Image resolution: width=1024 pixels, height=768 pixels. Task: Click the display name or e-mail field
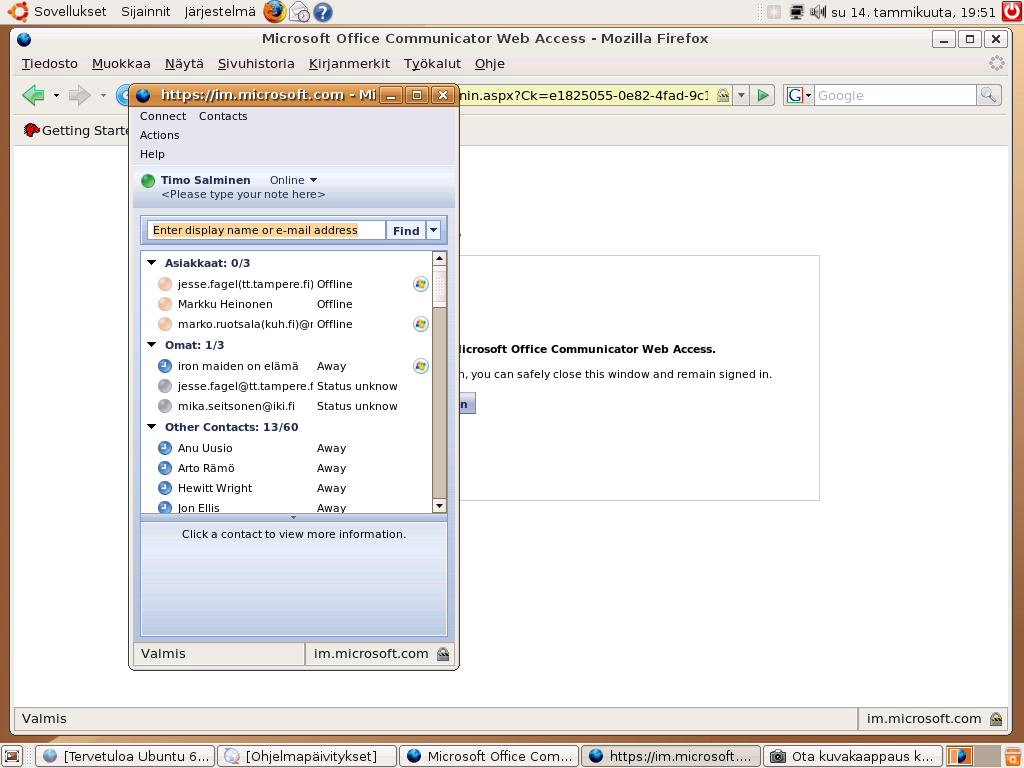click(x=266, y=231)
